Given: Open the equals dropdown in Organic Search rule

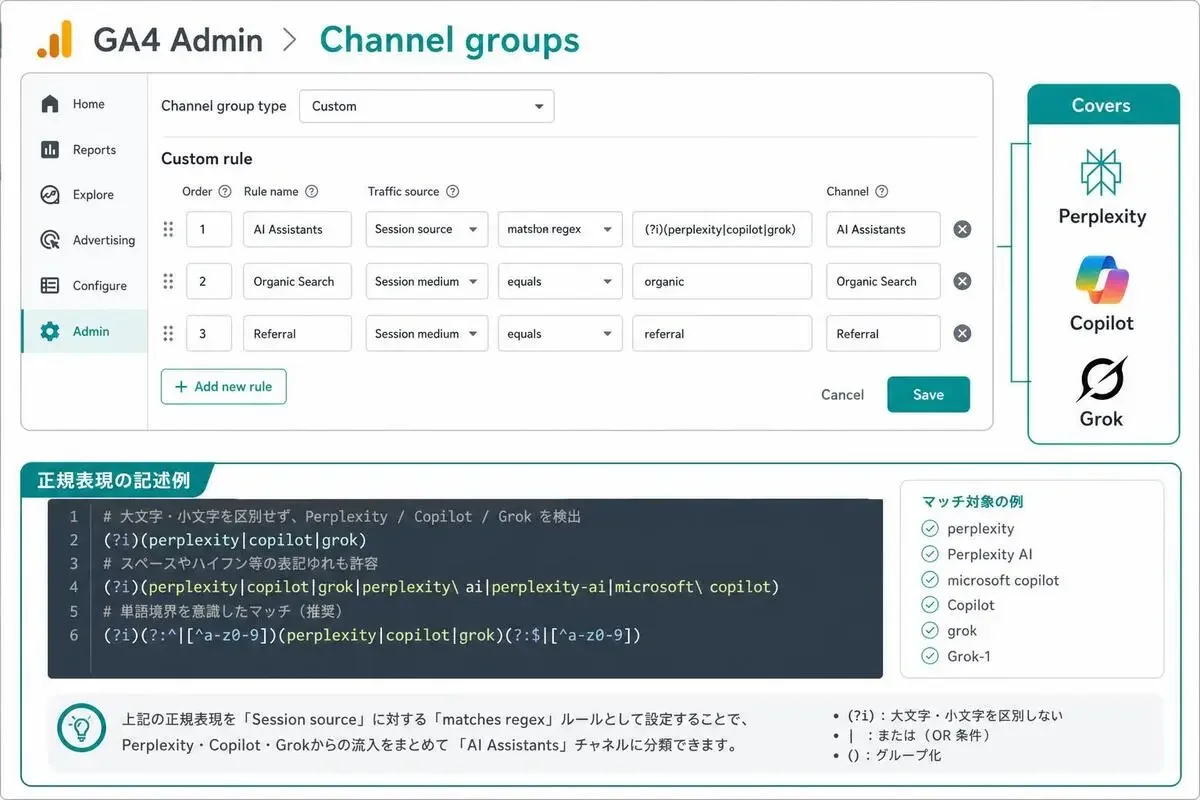Looking at the screenshot, I should pos(560,281).
